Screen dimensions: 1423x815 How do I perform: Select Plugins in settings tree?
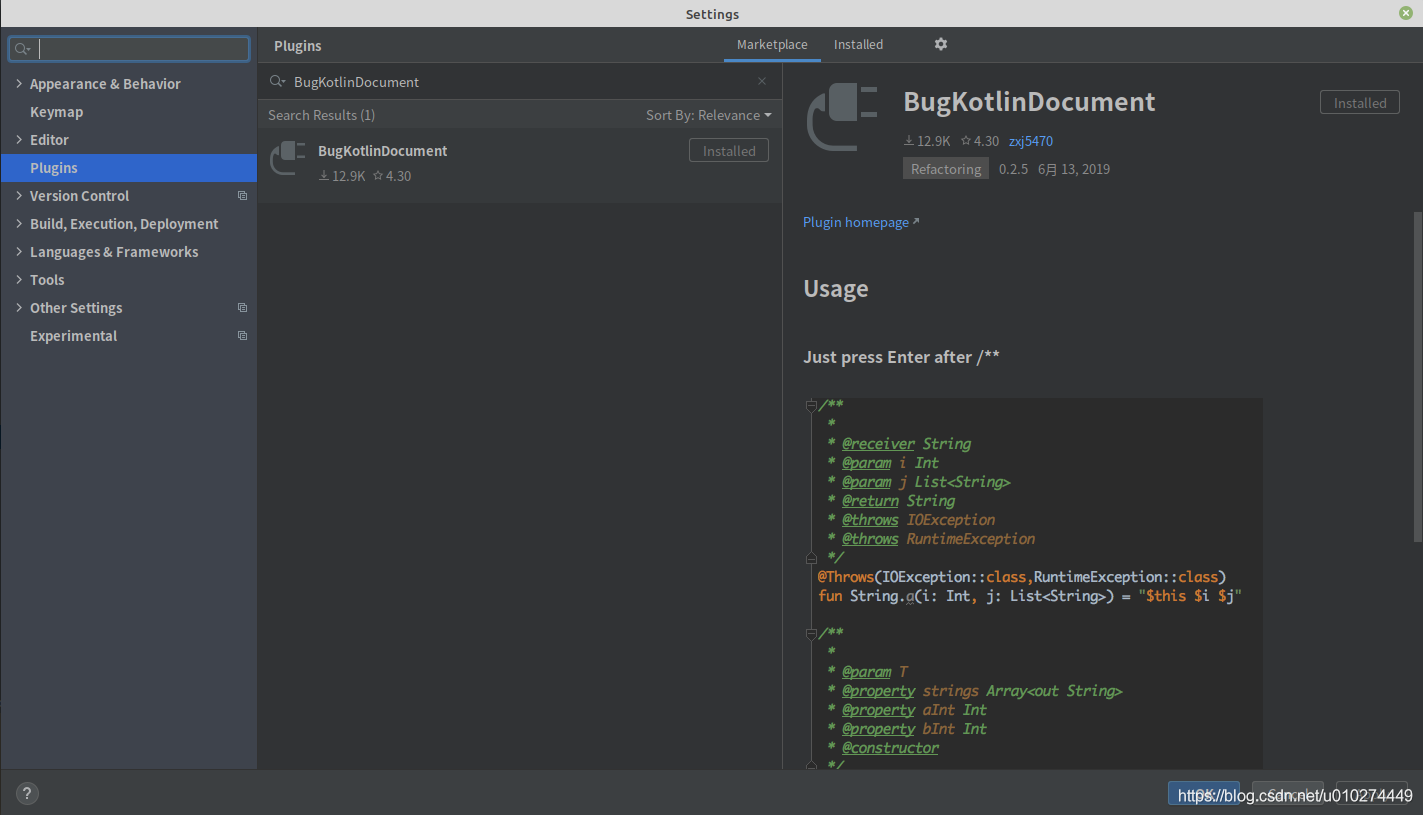(x=128, y=168)
